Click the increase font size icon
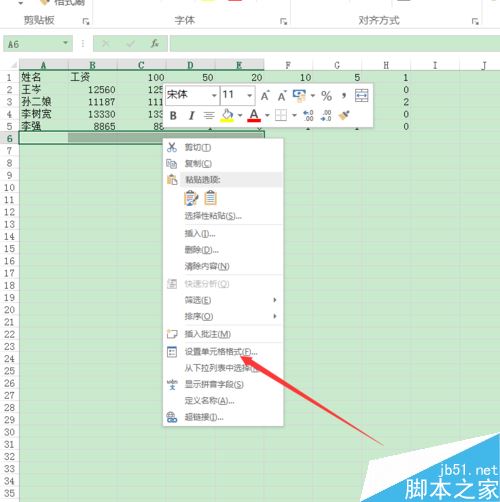The width and height of the screenshot is (500, 502). [x=265, y=96]
